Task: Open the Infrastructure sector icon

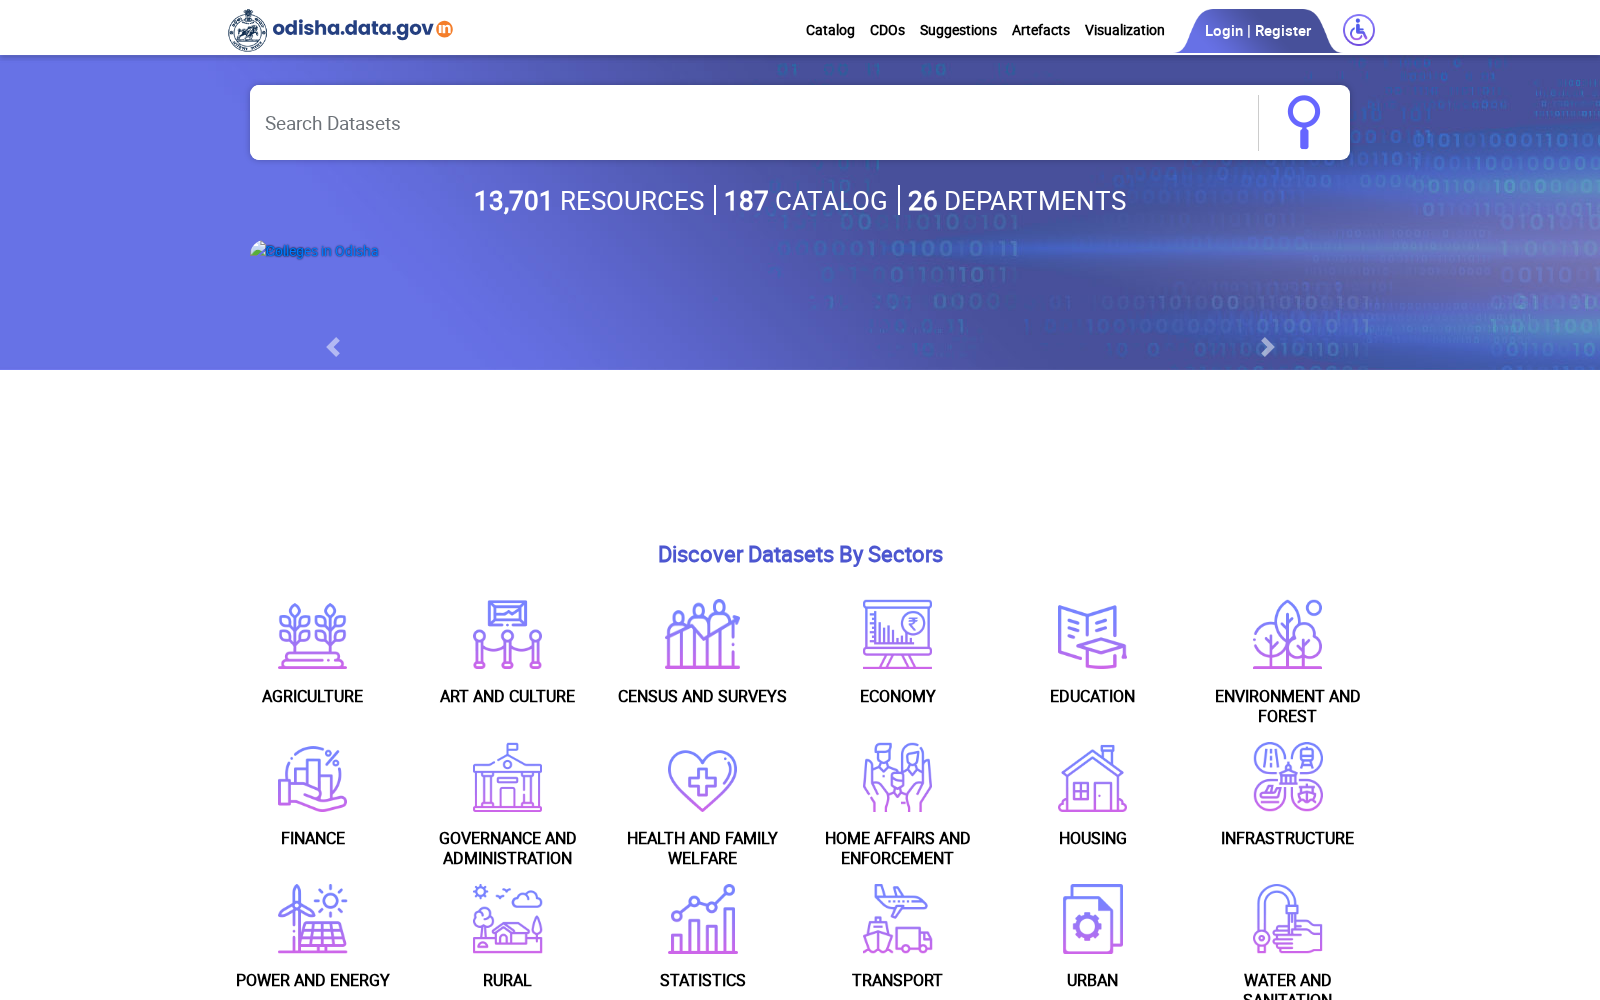Action: 1287,777
